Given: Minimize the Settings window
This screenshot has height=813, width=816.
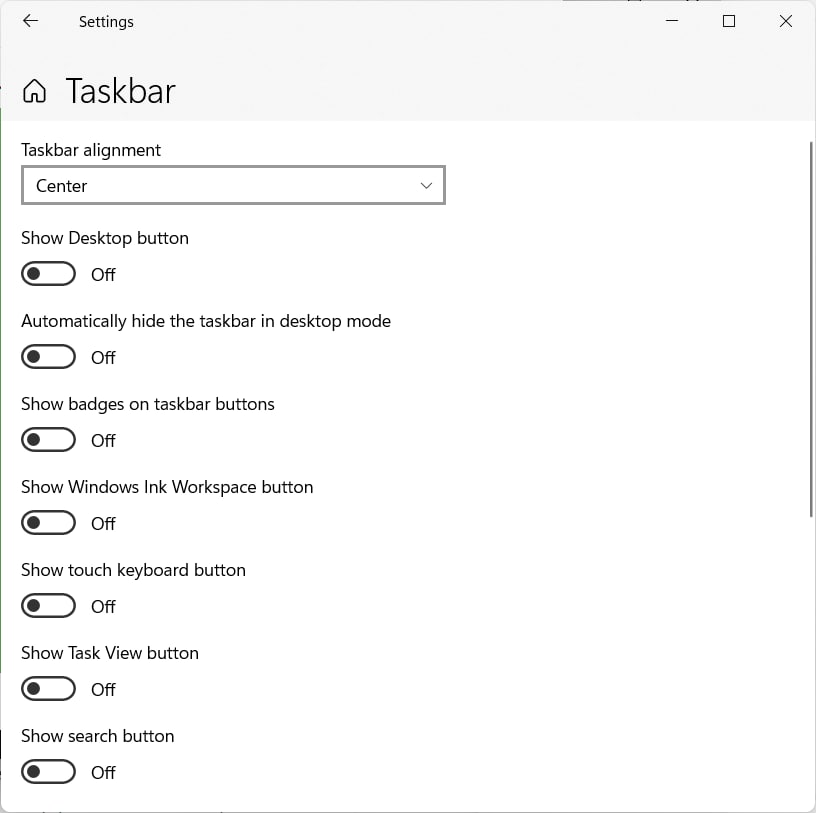Looking at the screenshot, I should click(x=672, y=21).
